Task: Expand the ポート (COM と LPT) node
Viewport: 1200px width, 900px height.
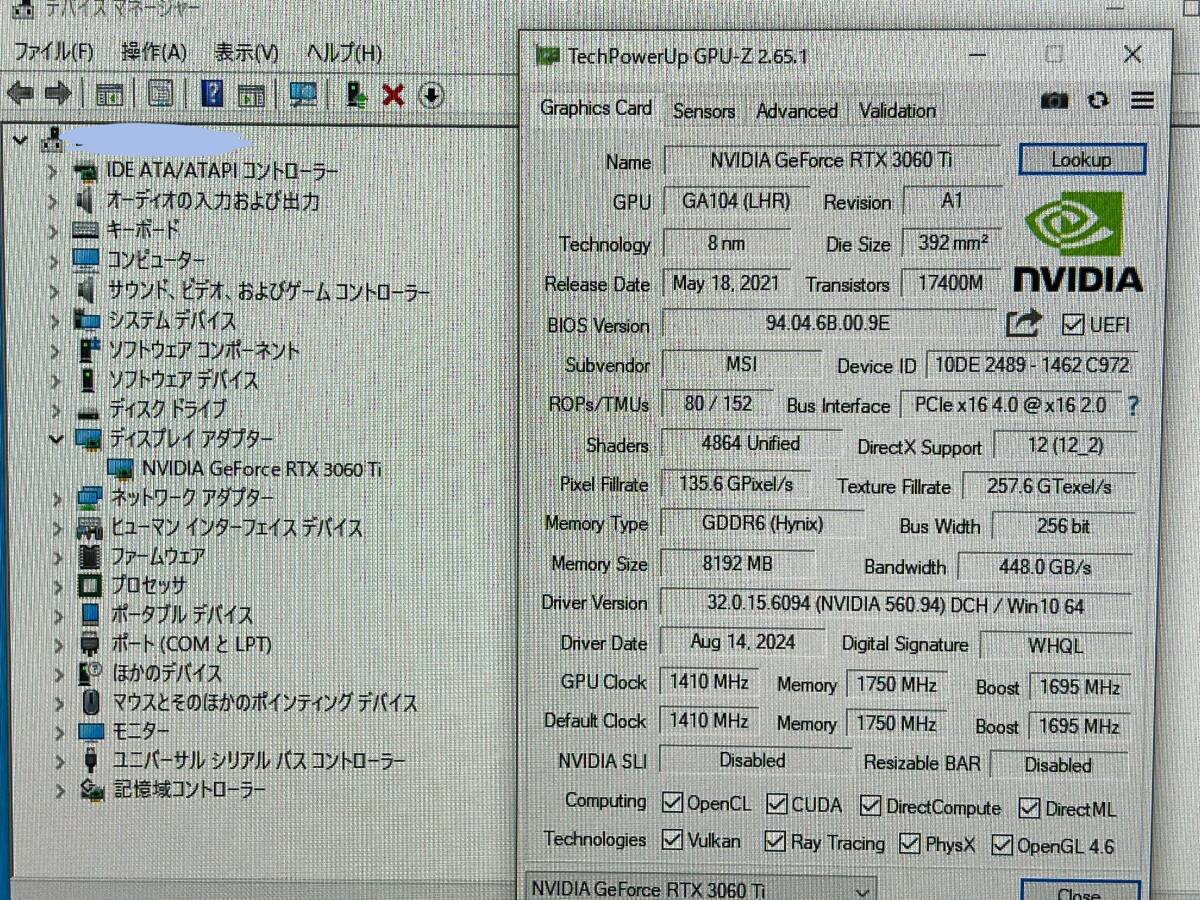Action: [x=56, y=644]
